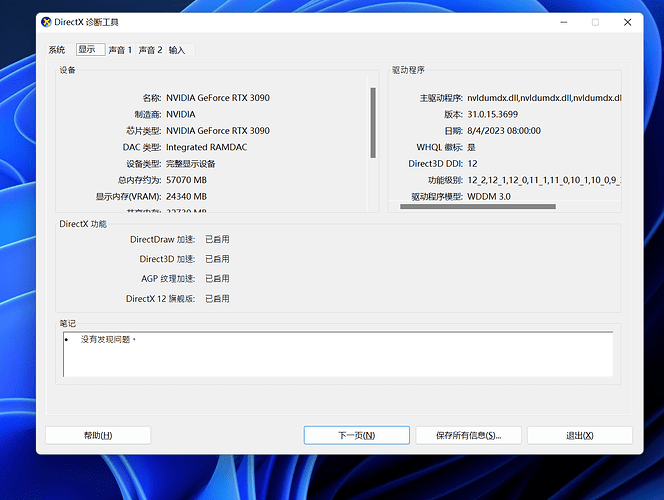Image resolution: width=664 pixels, height=500 pixels.
Task: Click inside the 笔记 notes text box
Action: 338,354
